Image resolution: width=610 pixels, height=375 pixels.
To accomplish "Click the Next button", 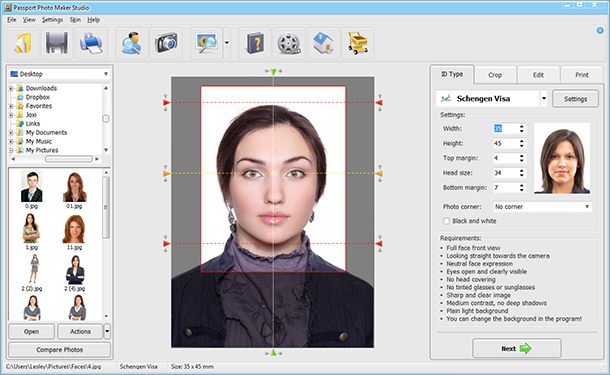I will tap(517, 349).
